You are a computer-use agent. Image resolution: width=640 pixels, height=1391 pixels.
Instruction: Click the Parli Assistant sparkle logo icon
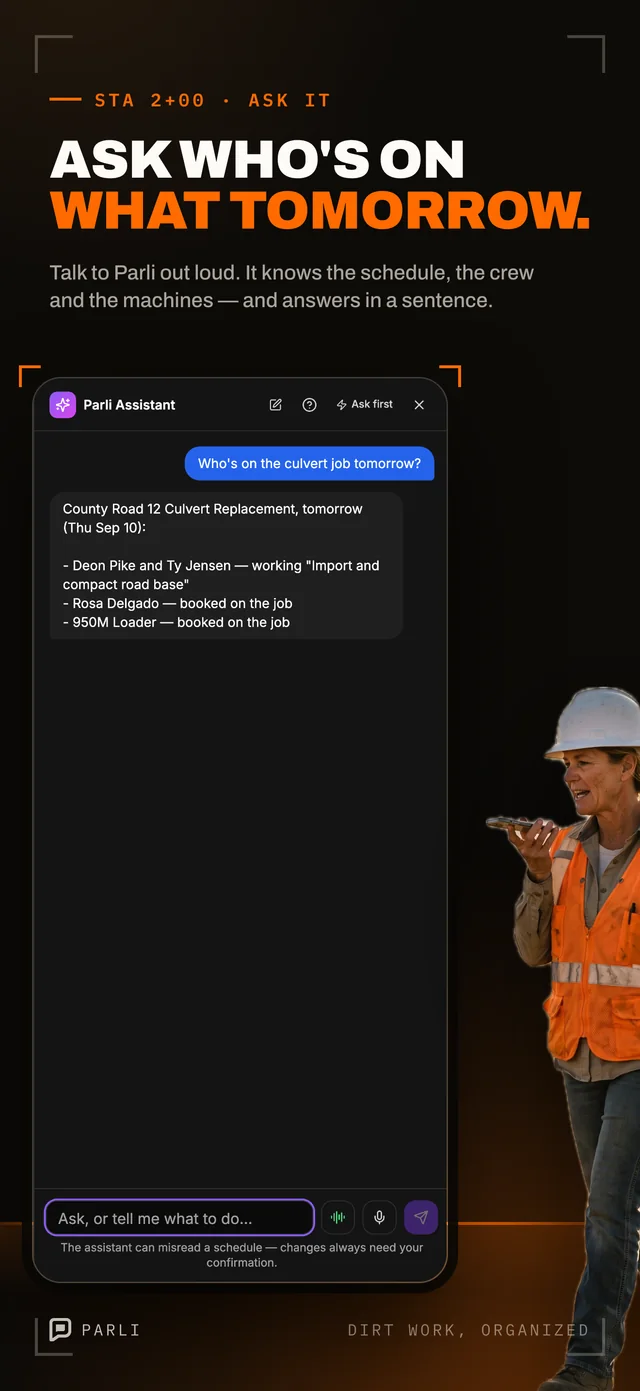pyautogui.click(x=62, y=405)
